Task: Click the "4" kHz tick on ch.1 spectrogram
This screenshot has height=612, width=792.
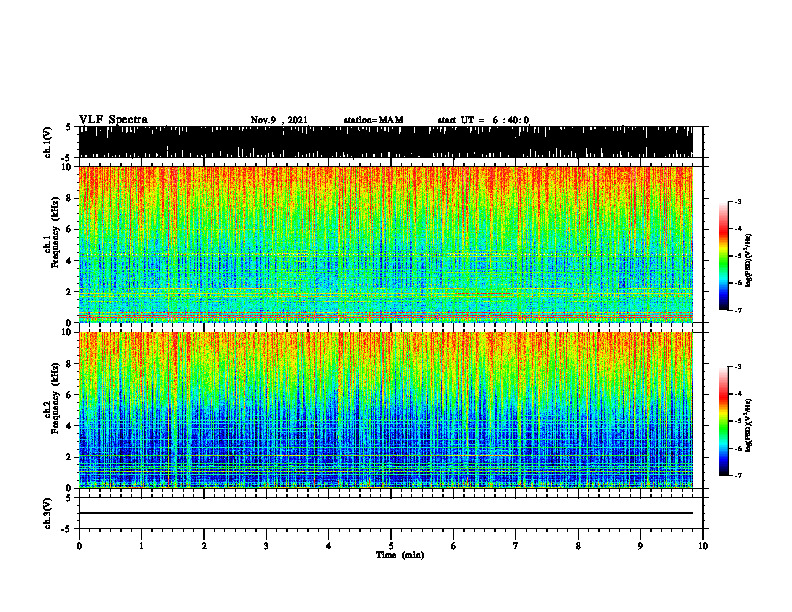Action: tap(69, 261)
